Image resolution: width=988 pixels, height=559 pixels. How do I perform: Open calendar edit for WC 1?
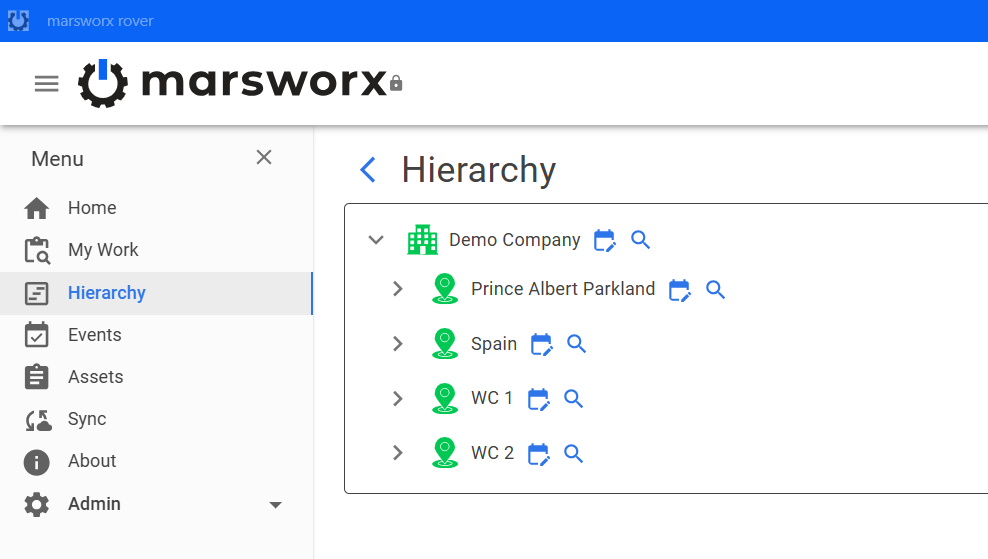coord(538,399)
